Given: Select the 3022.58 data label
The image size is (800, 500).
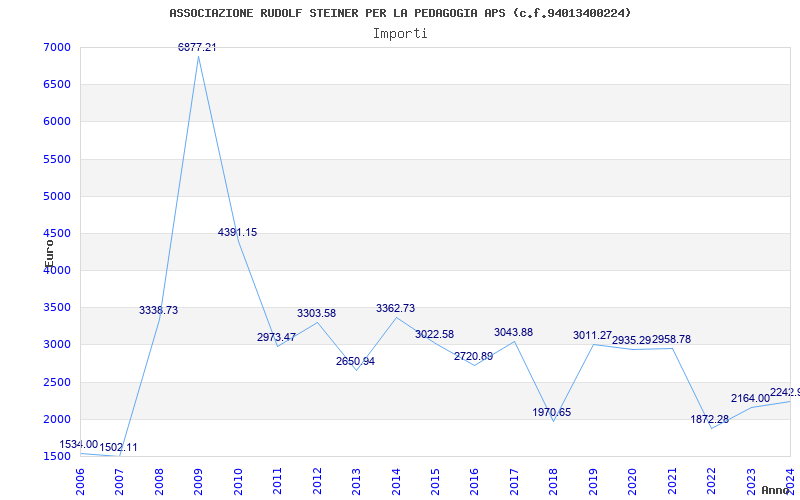Looking at the screenshot, I should [434, 334].
